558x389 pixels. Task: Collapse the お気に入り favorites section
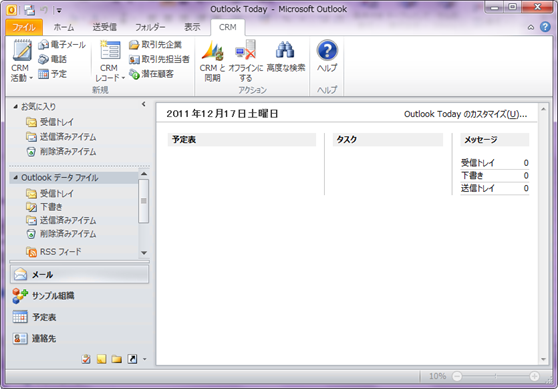(15, 106)
